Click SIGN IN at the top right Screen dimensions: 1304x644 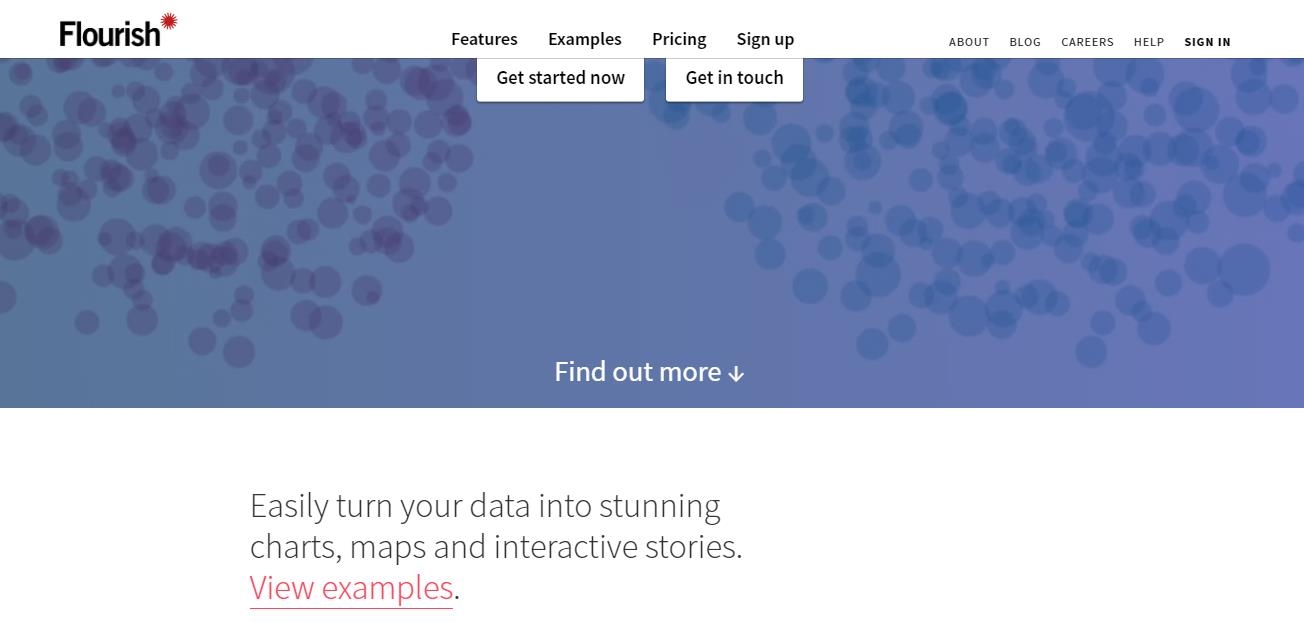coord(1207,42)
